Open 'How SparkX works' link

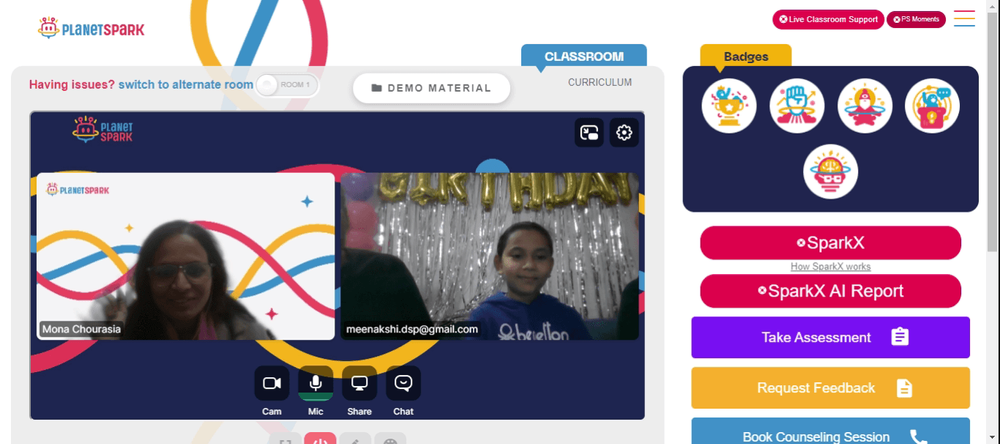pos(830,267)
